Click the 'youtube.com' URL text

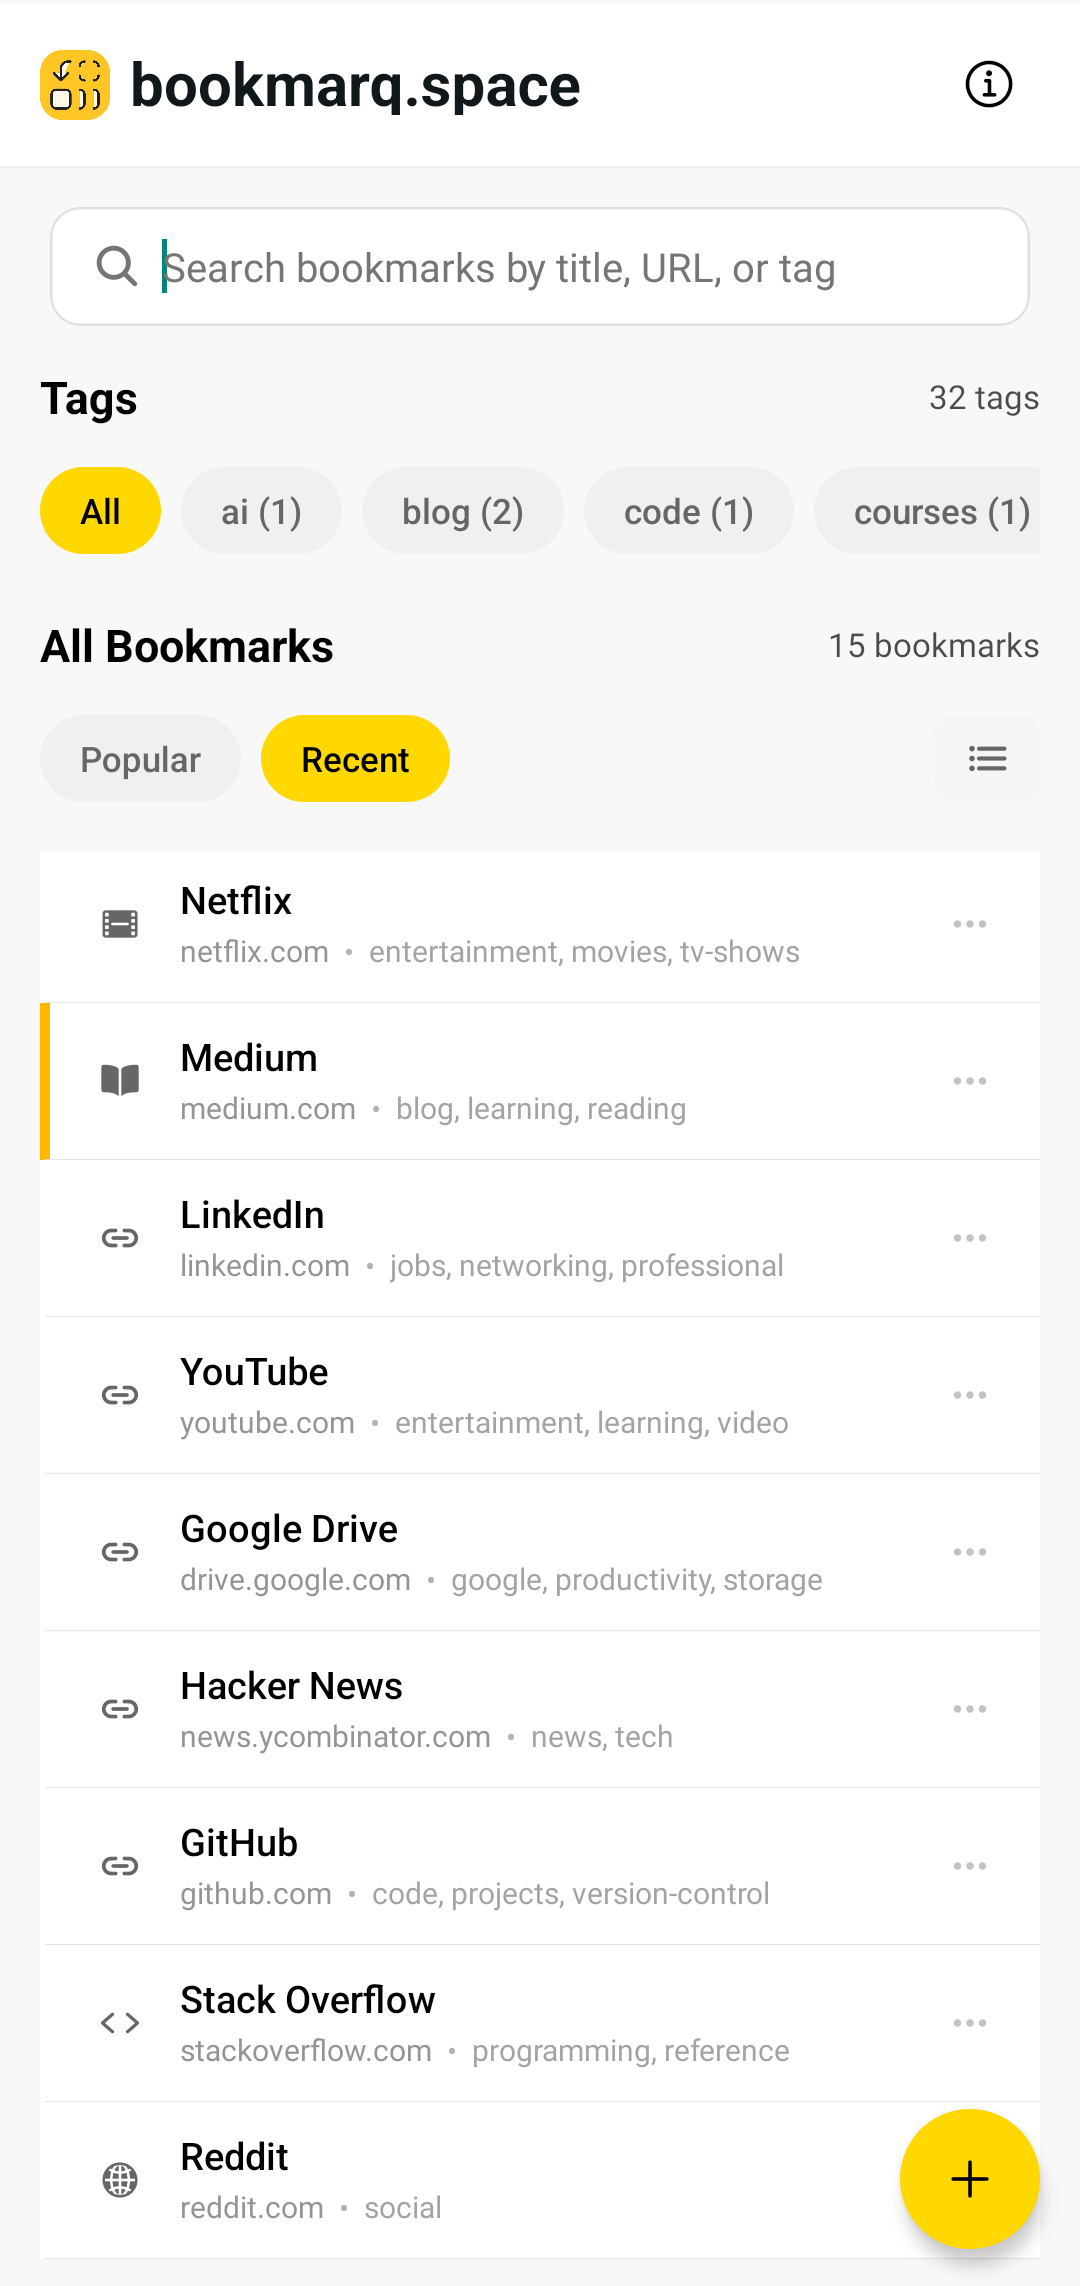[267, 1423]
